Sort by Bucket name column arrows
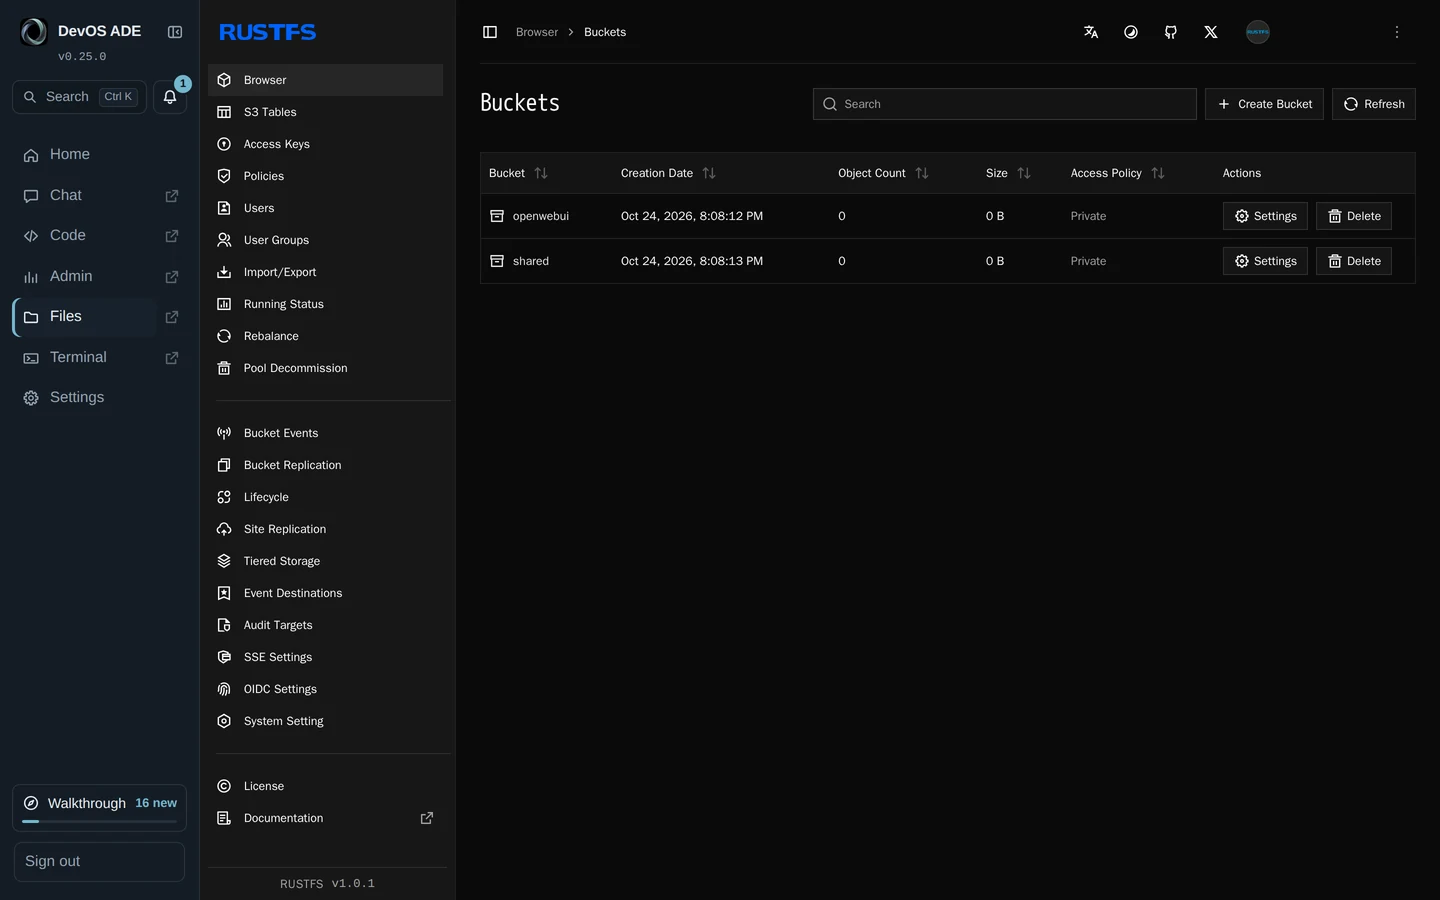 (541, 173)
